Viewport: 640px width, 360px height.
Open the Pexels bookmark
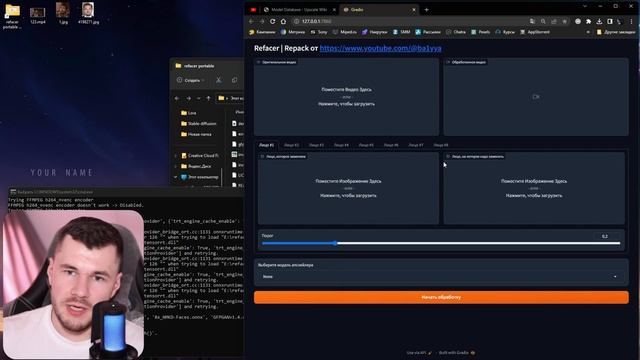(480, 32)
